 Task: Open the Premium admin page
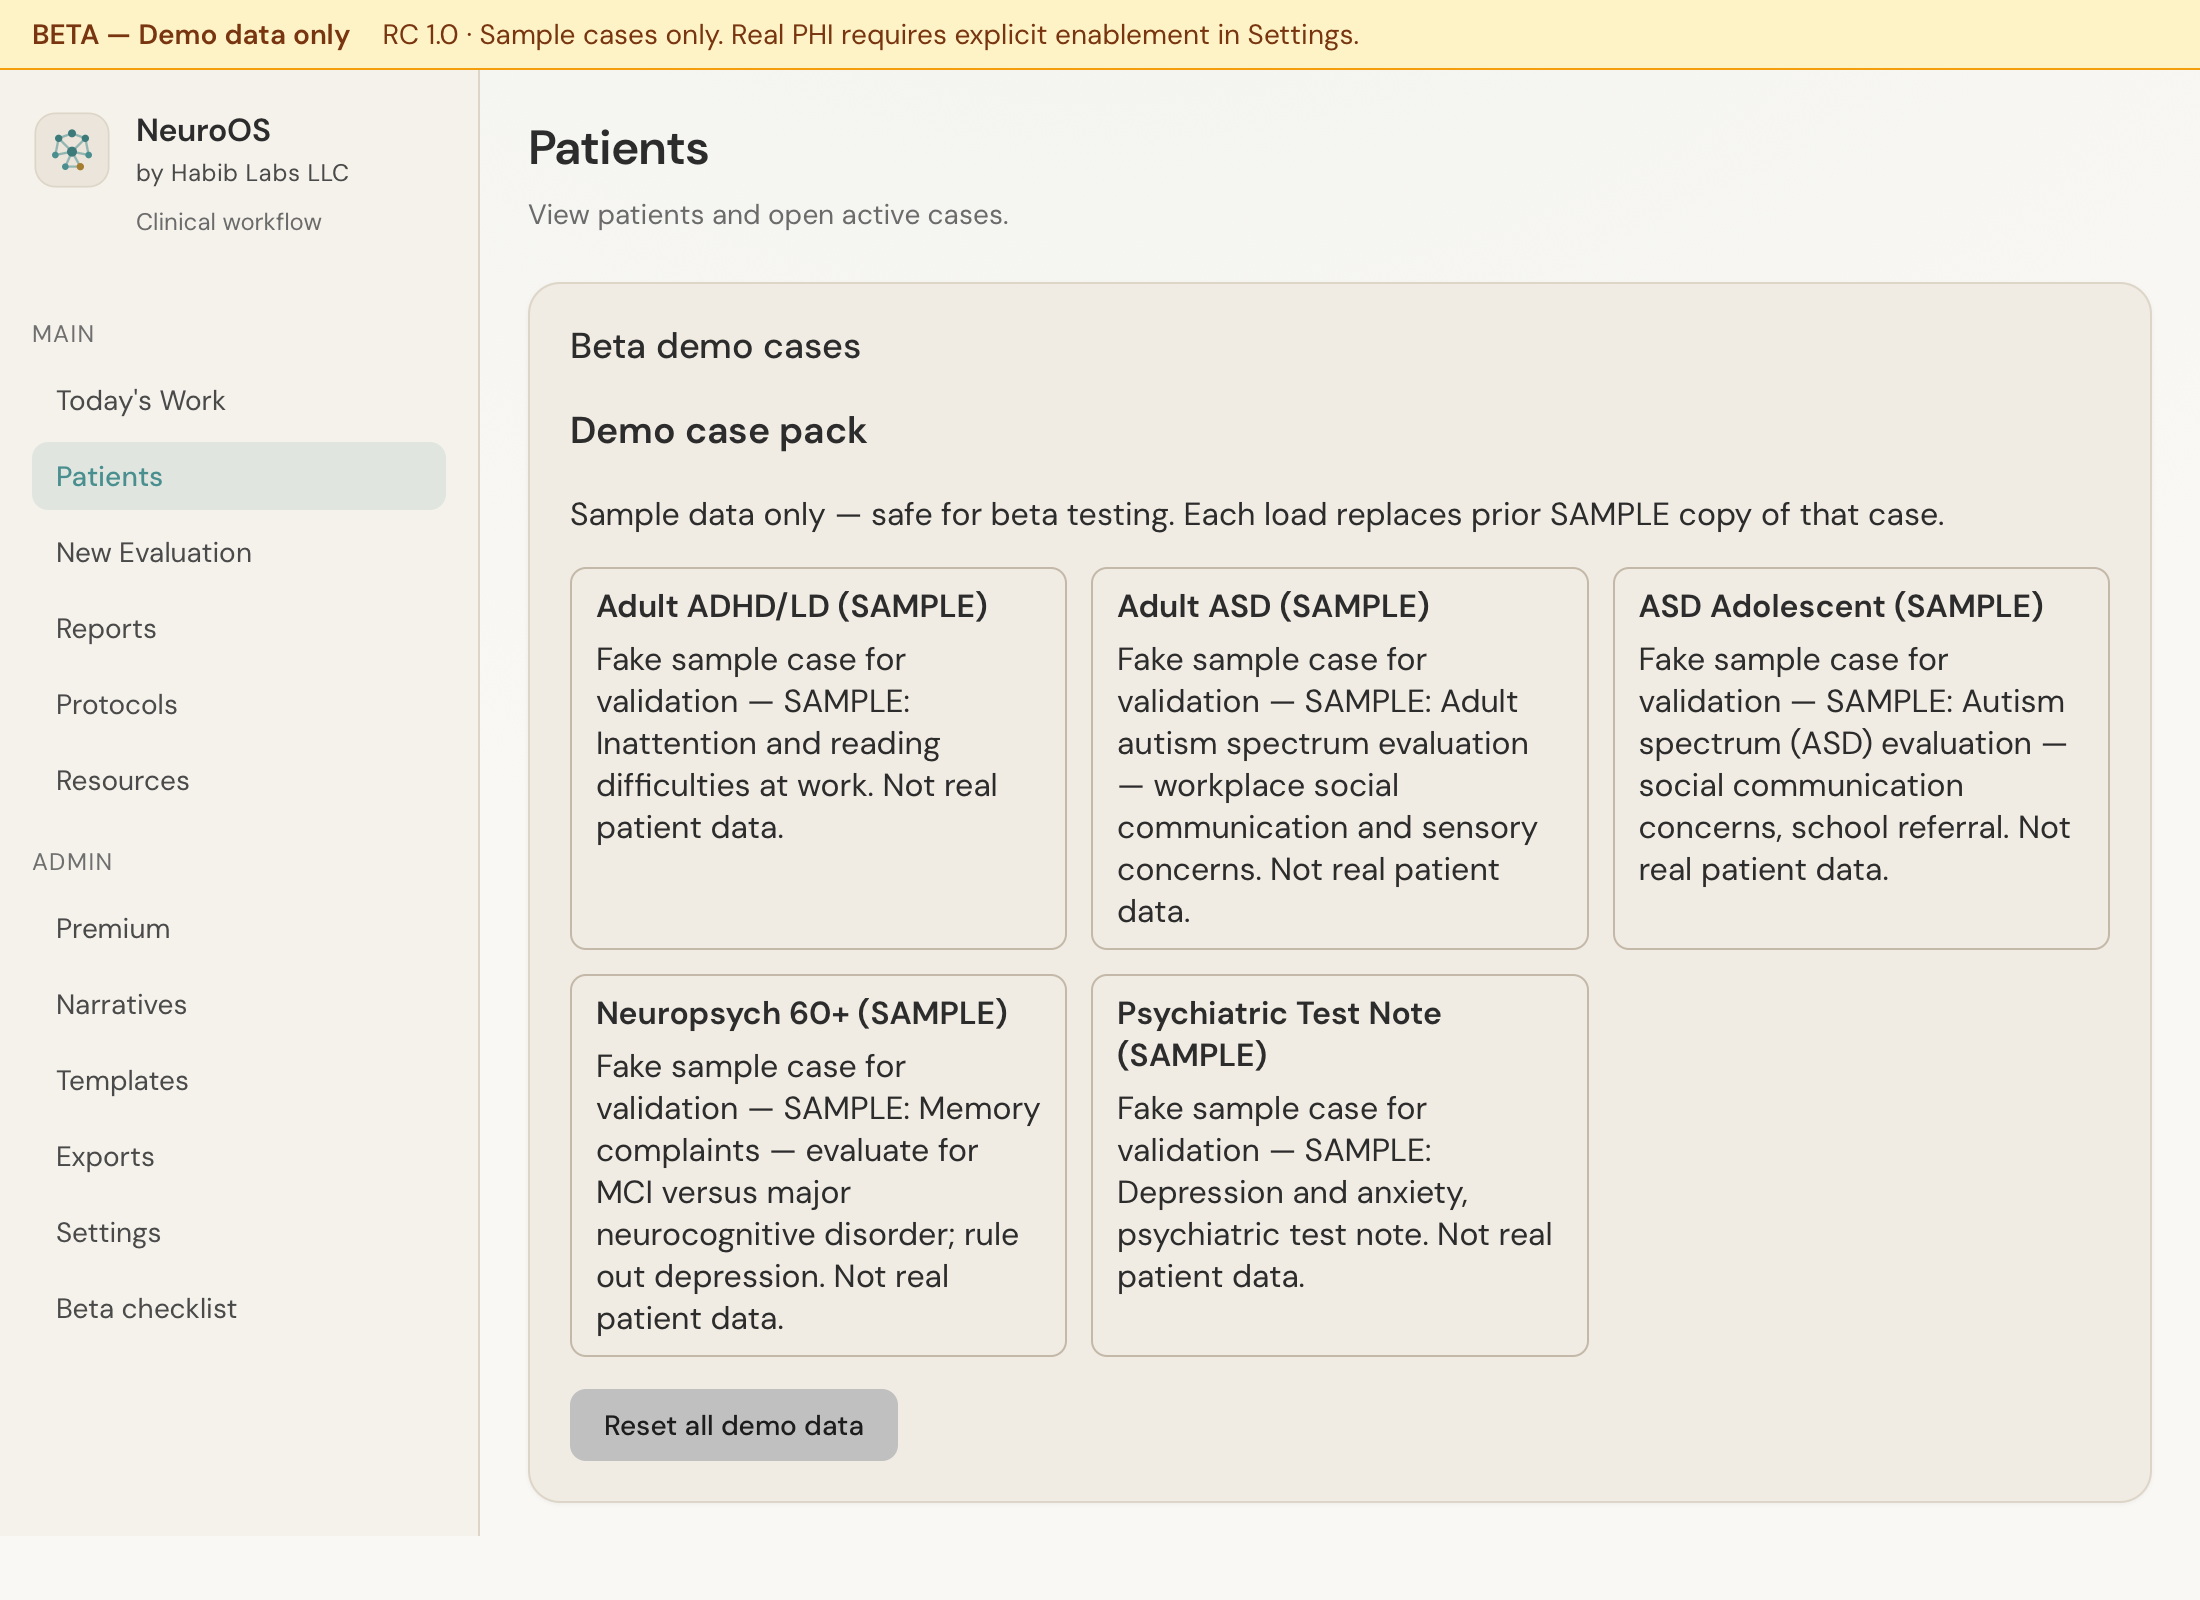coord(239,928)
